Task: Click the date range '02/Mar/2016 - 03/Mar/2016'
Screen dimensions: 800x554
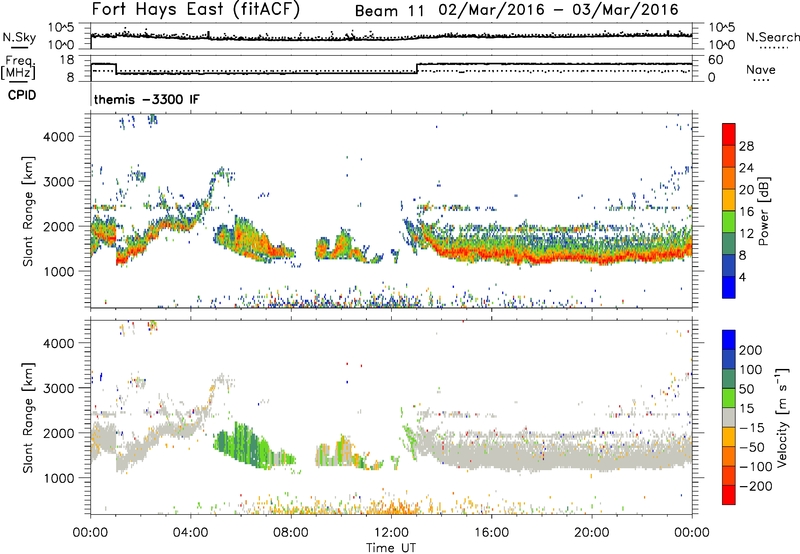Action: (559, 10)
